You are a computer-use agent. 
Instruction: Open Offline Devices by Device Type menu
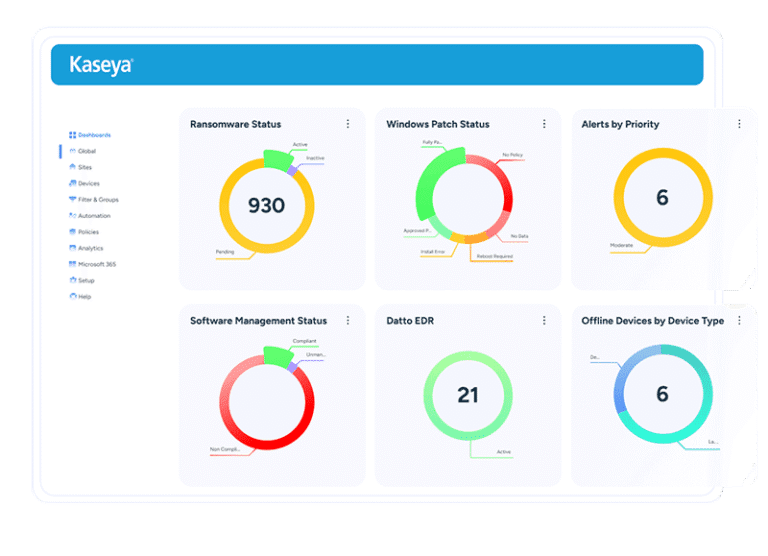[739, 320]
